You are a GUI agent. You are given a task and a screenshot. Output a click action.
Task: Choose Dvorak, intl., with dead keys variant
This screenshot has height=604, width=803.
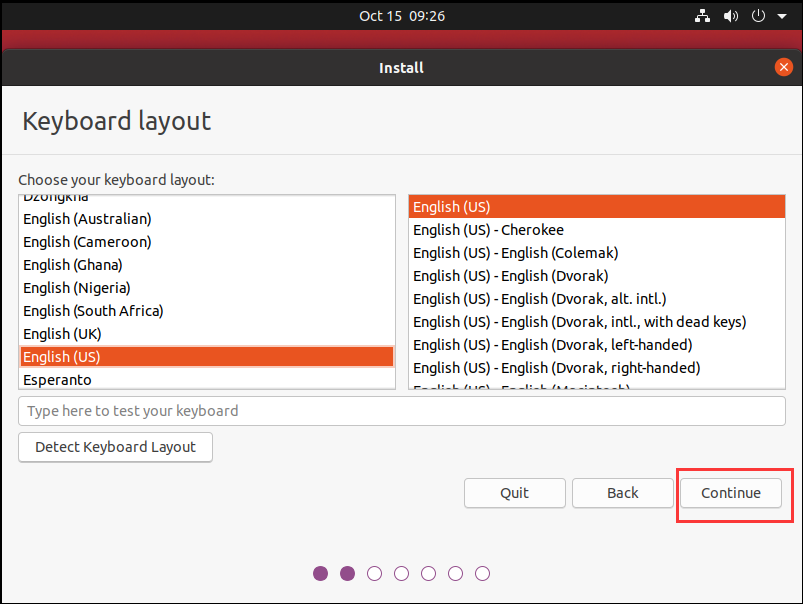pyautogui.click(x=597, y=322)
